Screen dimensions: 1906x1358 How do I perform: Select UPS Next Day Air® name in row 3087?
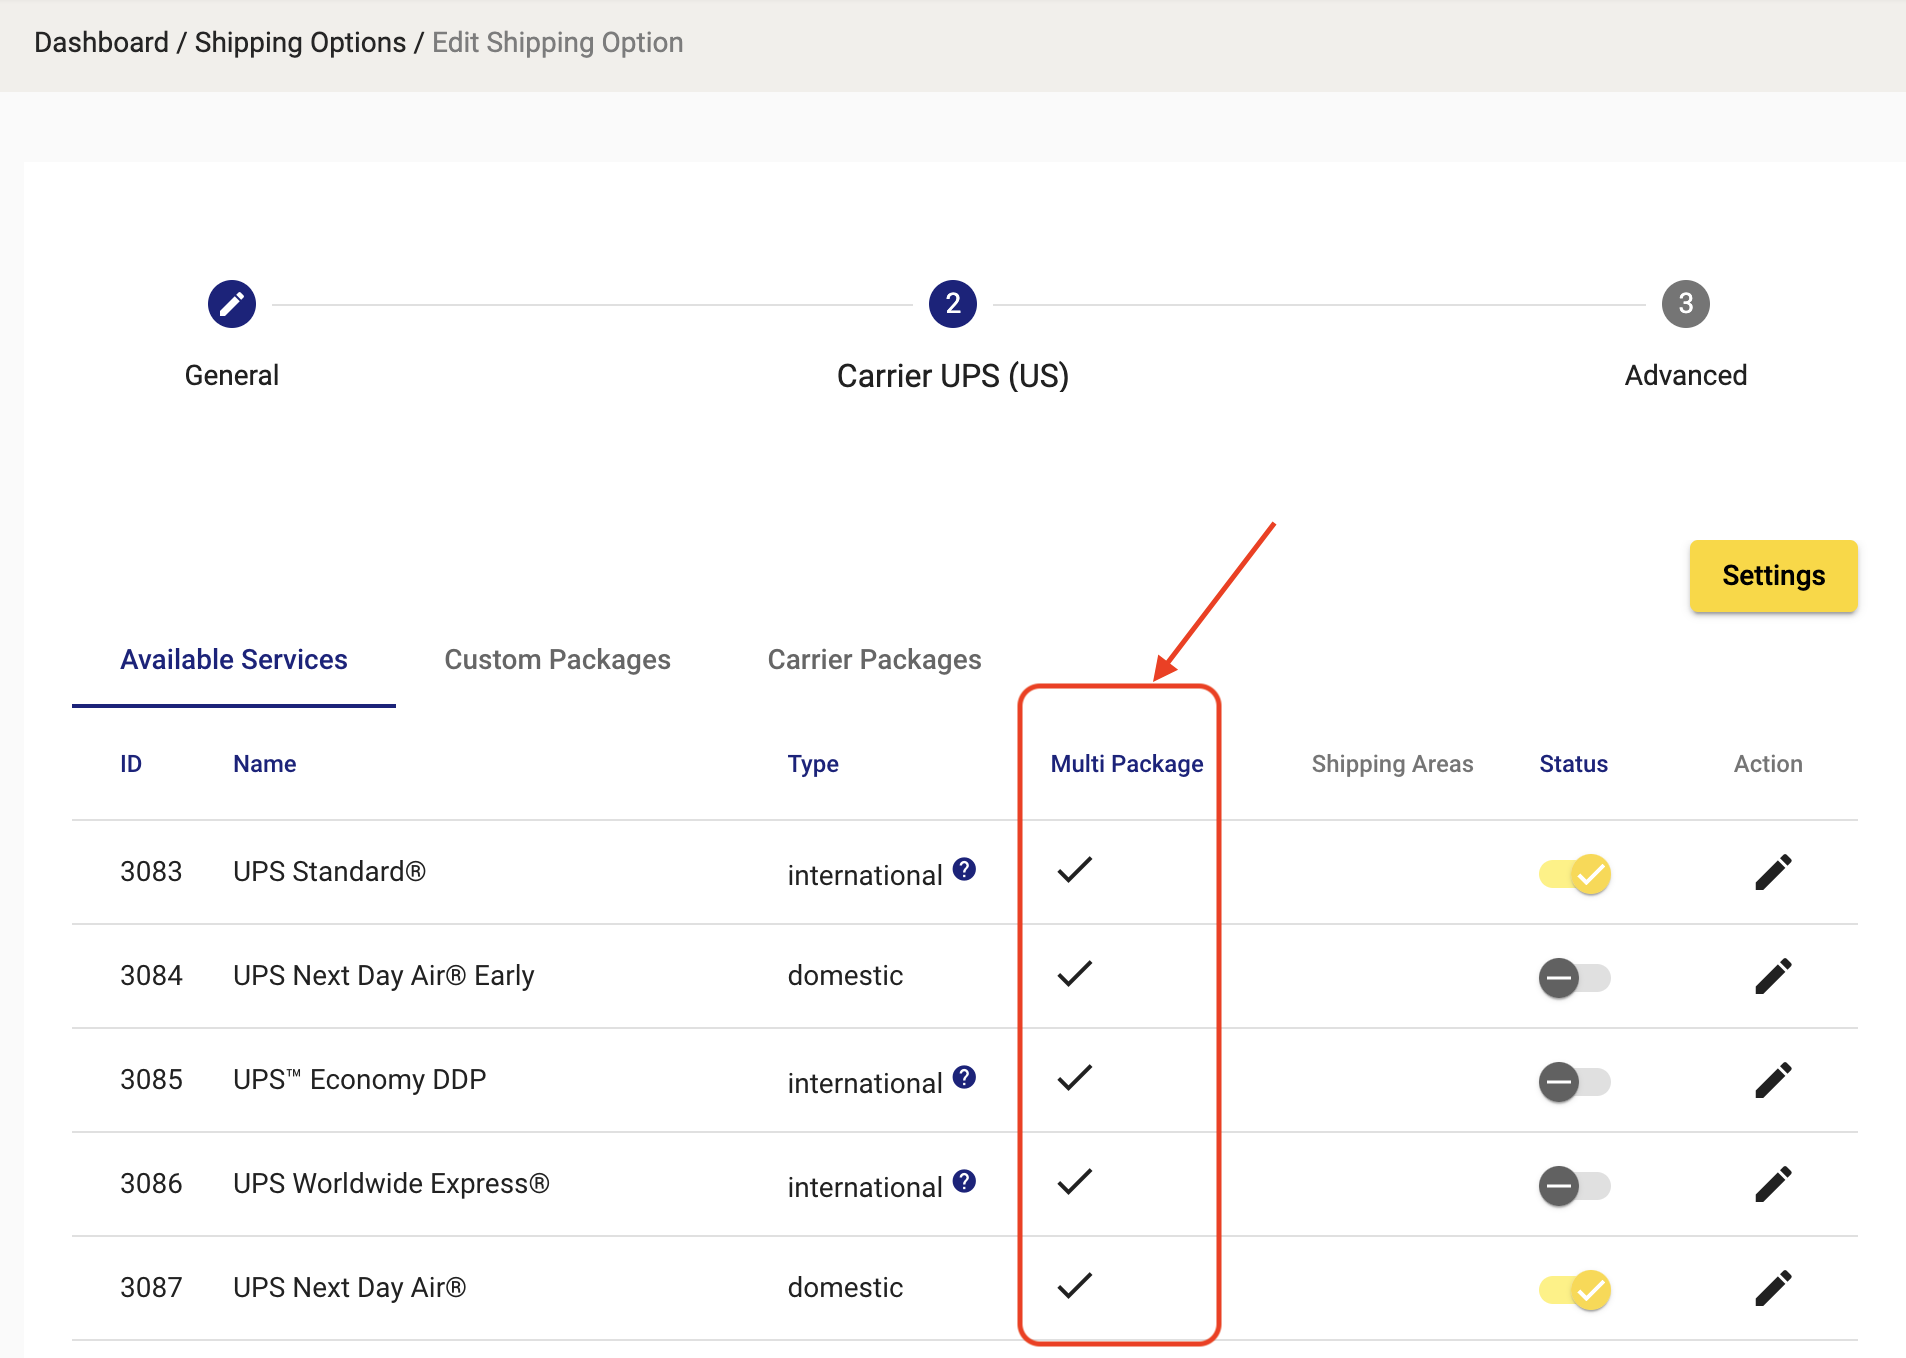click(349, 1288)
